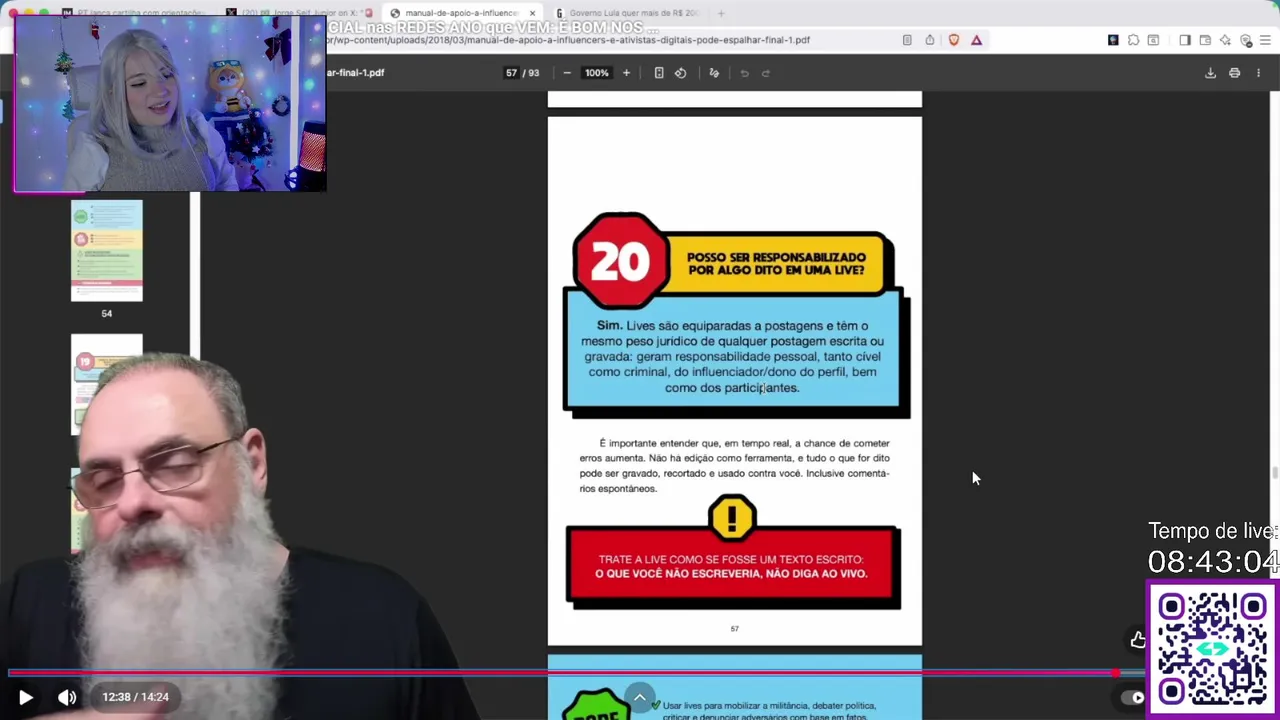Click the thumbs up like icon

pos(1137,639)
